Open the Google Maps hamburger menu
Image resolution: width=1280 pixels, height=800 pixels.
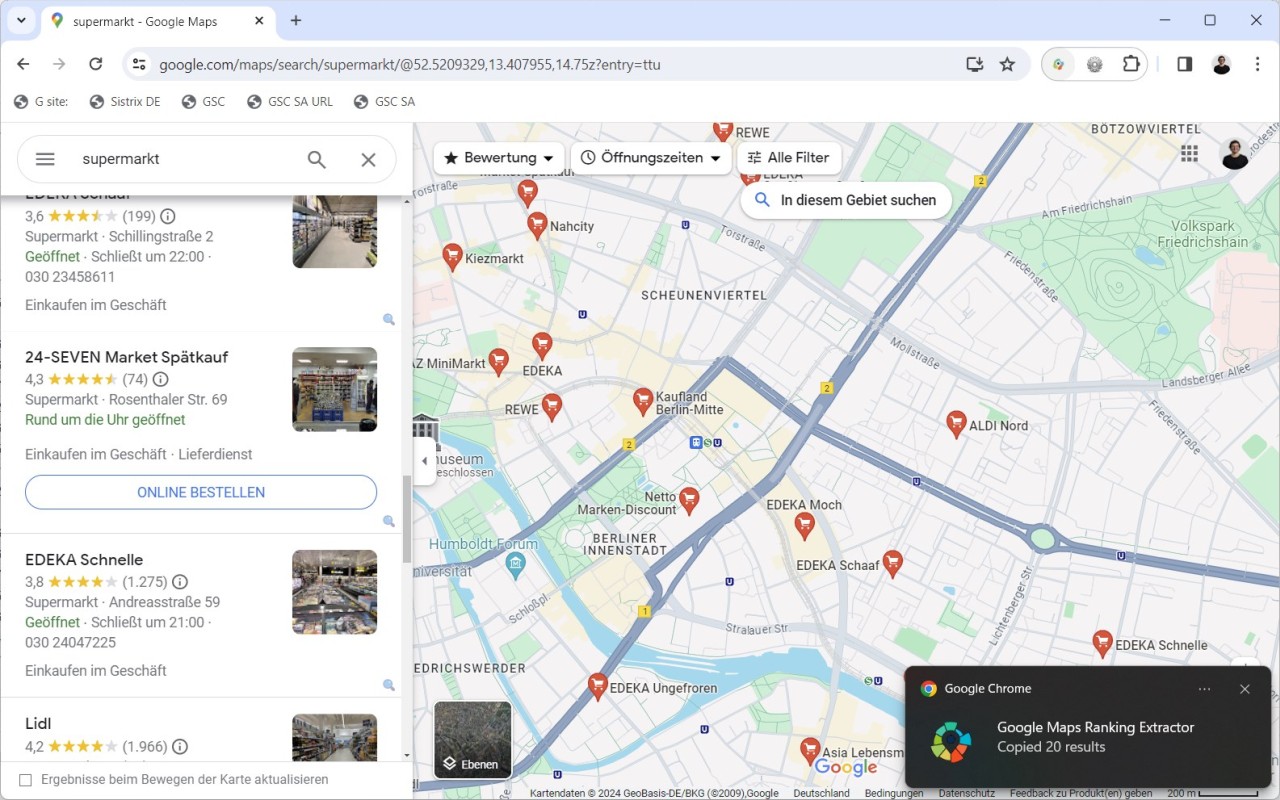click(x=45, y=159)
